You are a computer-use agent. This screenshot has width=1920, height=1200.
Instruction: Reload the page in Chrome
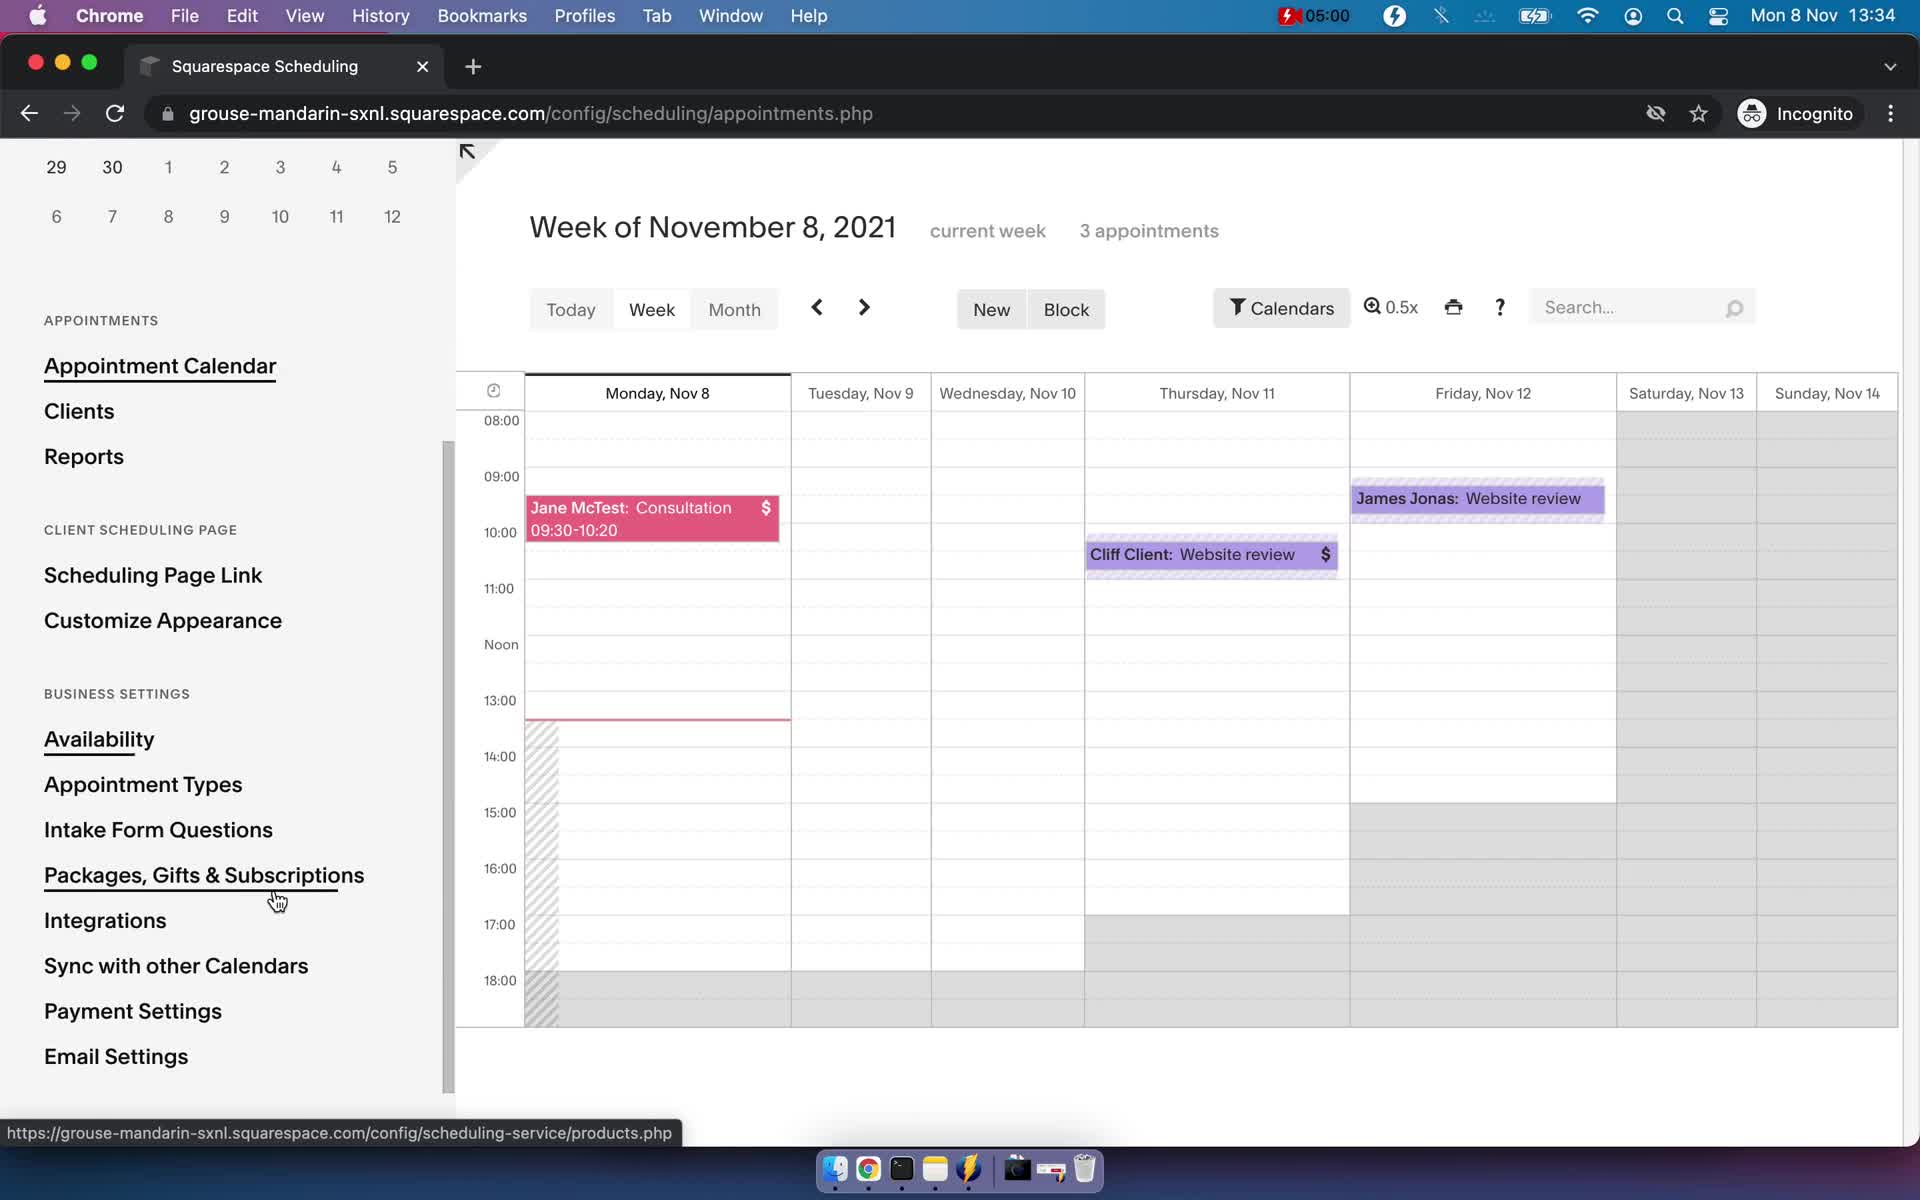(x=115, y=113)
